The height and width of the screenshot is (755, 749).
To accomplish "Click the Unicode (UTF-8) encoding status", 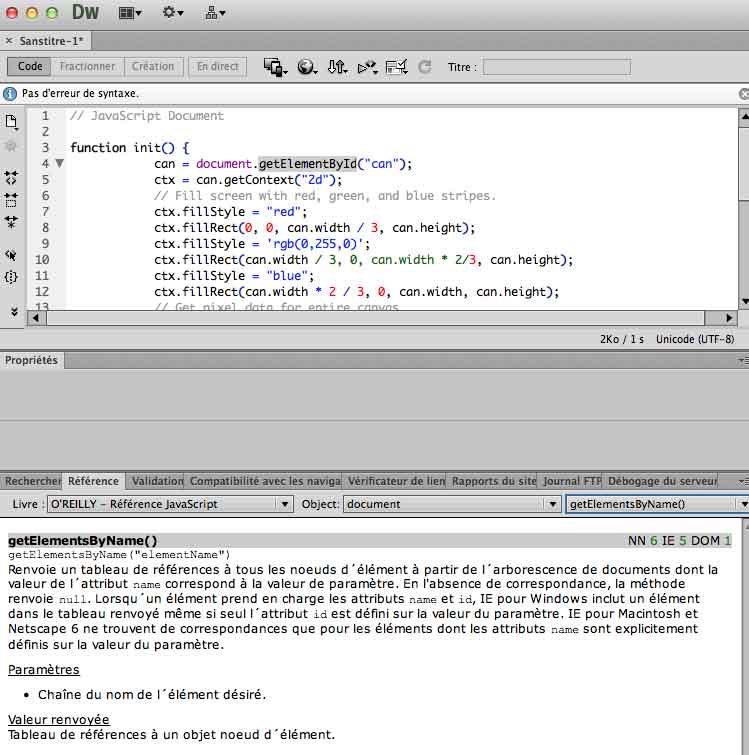I will click(x=695, y=339).
